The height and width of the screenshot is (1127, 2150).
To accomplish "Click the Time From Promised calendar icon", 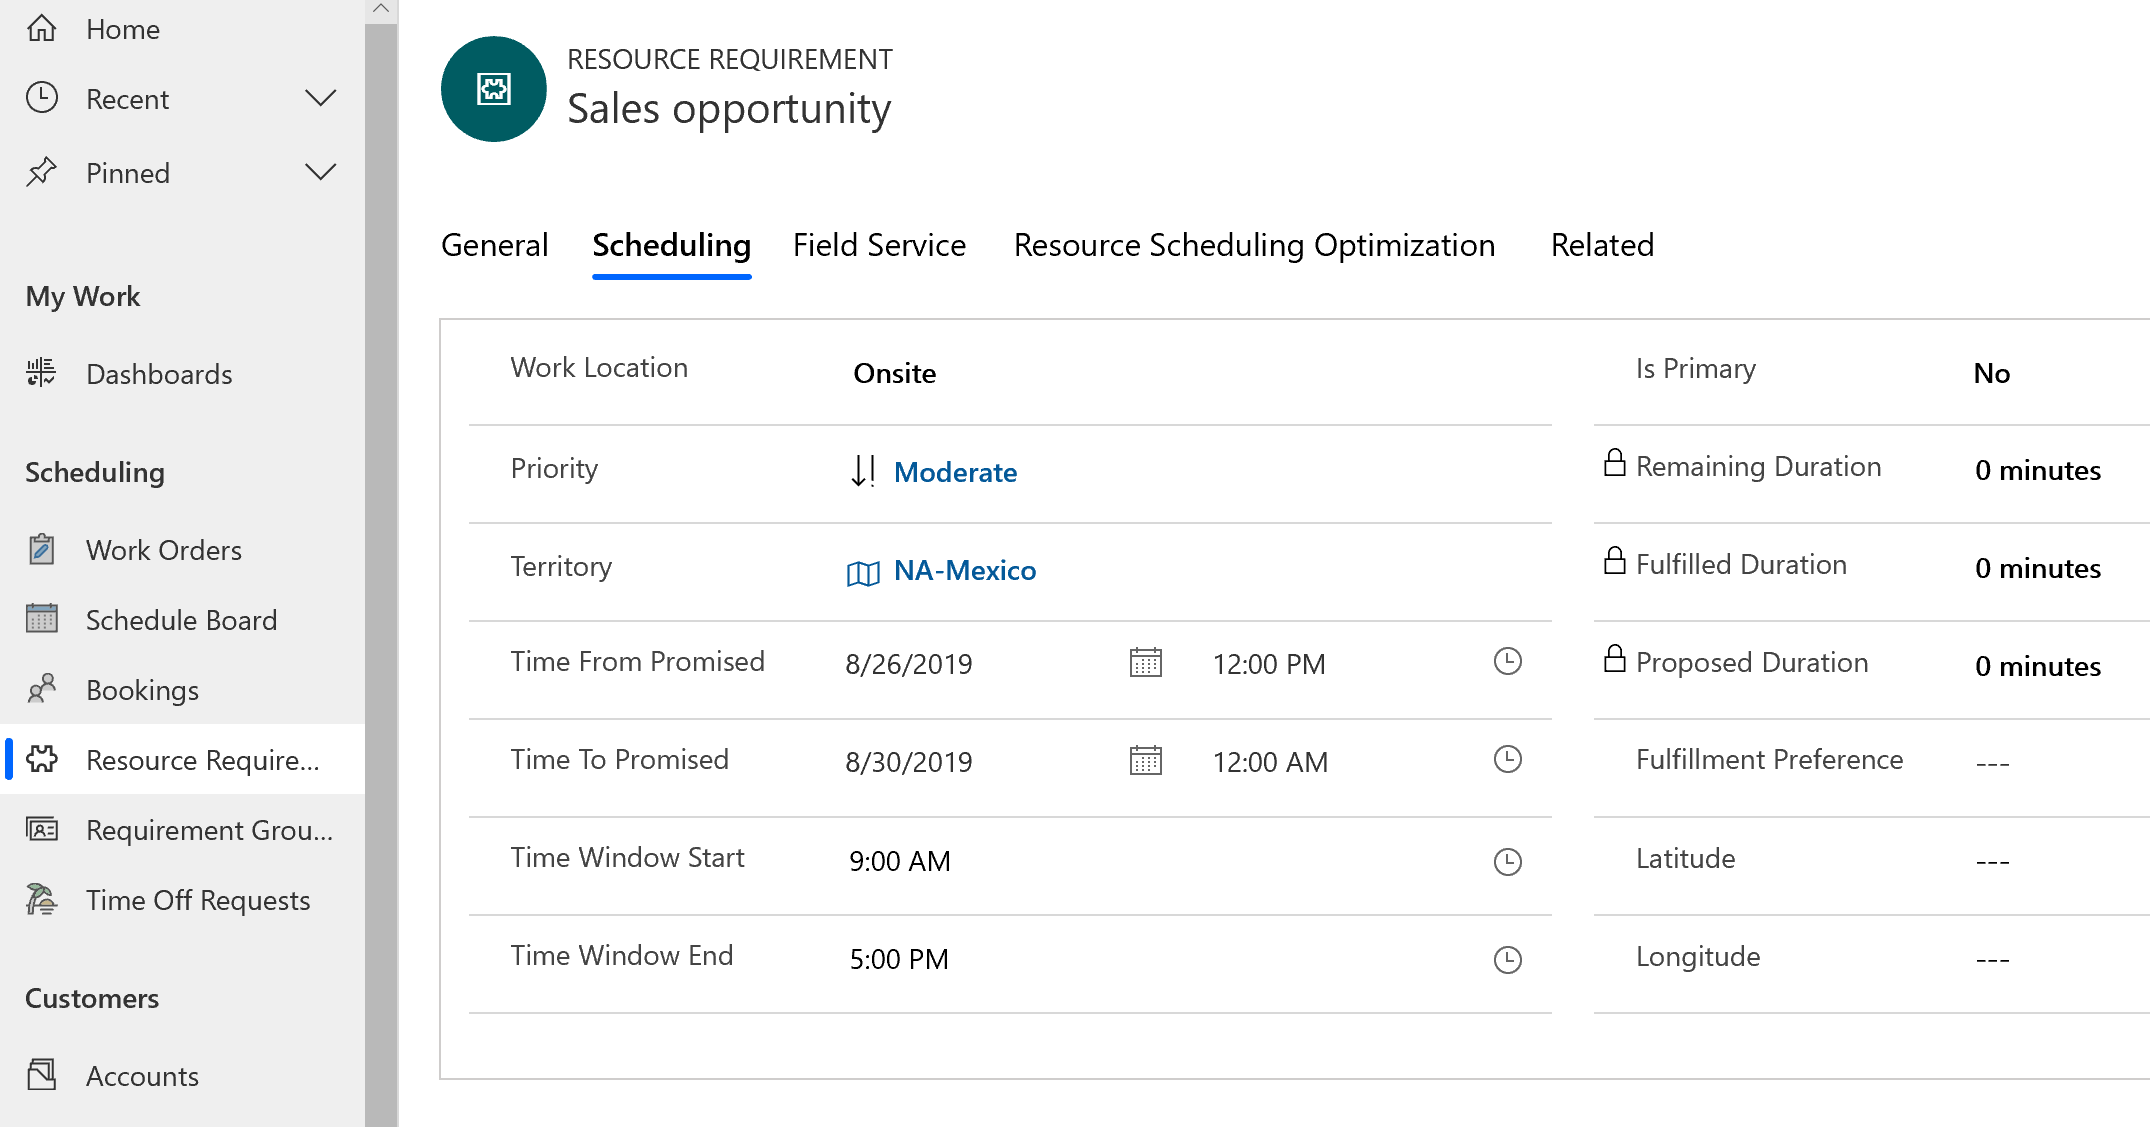I will pos(1145,661).
